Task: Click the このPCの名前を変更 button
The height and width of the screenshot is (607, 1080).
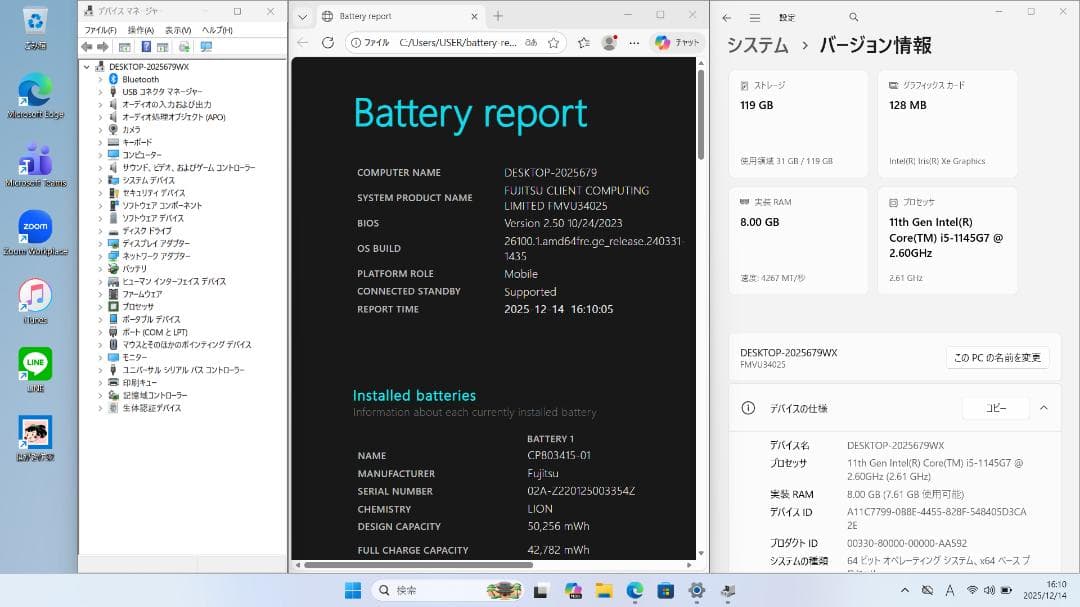Action: [x=997, y=357]
